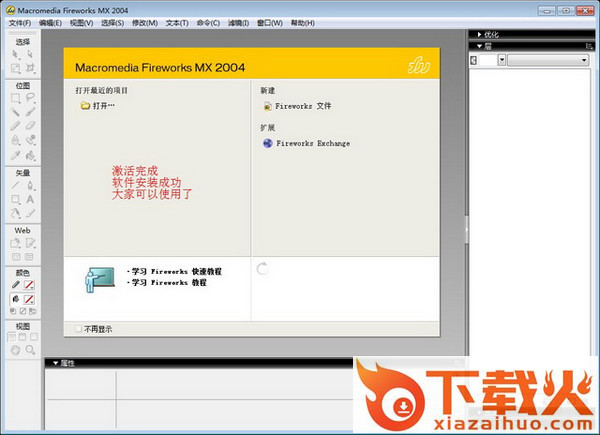Open the 视图(V) menu

click(82, 23)
